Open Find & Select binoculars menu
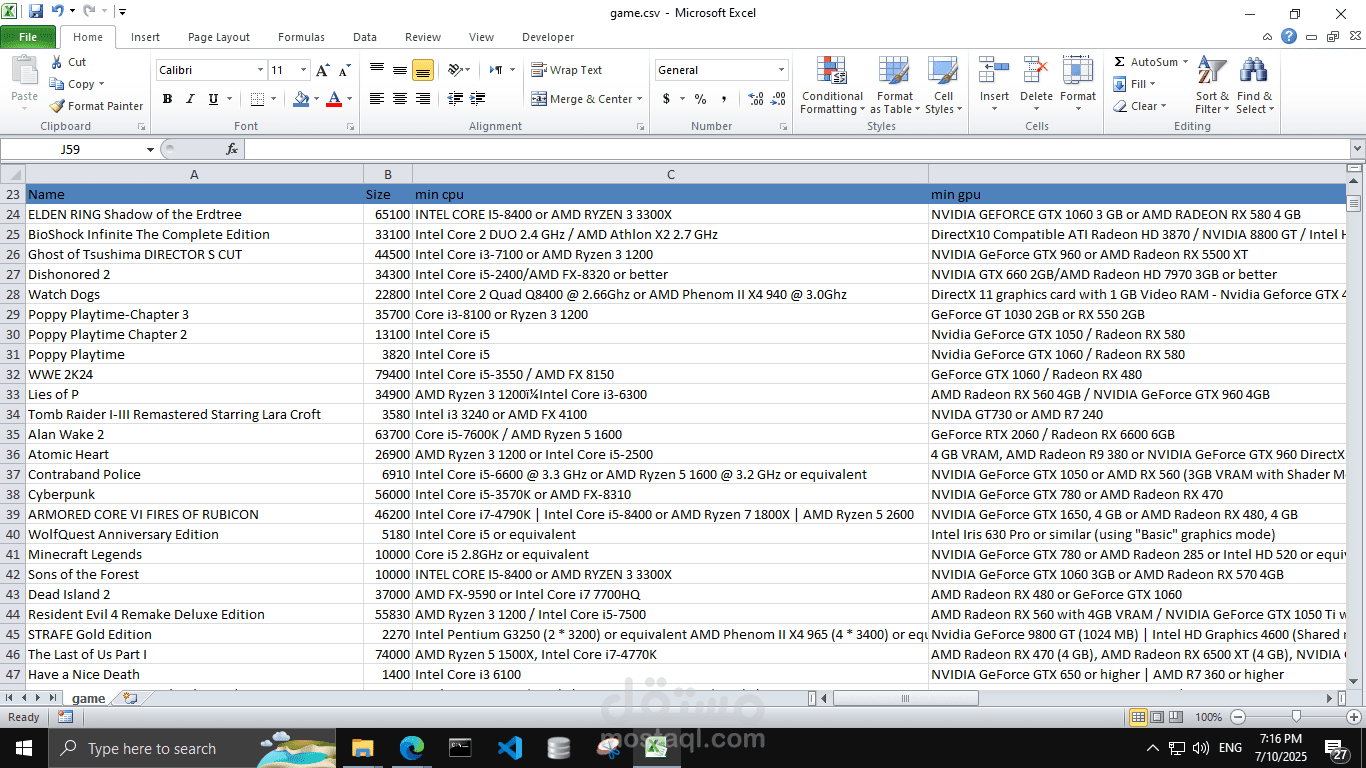 (x=1254, y=85)
